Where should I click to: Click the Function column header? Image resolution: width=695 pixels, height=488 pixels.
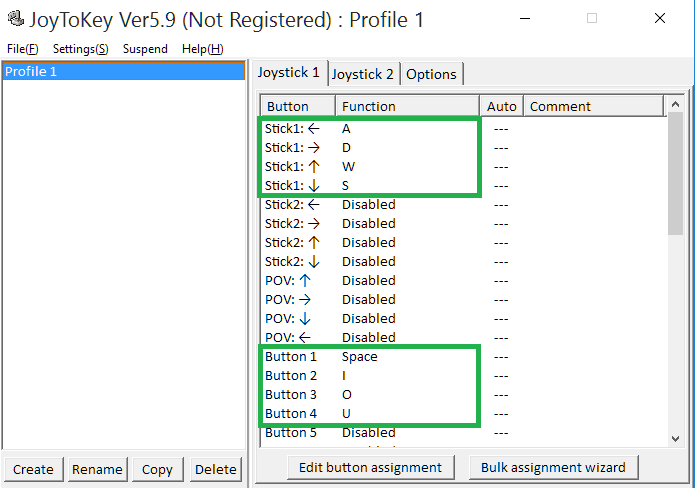[x=407, y=106]
